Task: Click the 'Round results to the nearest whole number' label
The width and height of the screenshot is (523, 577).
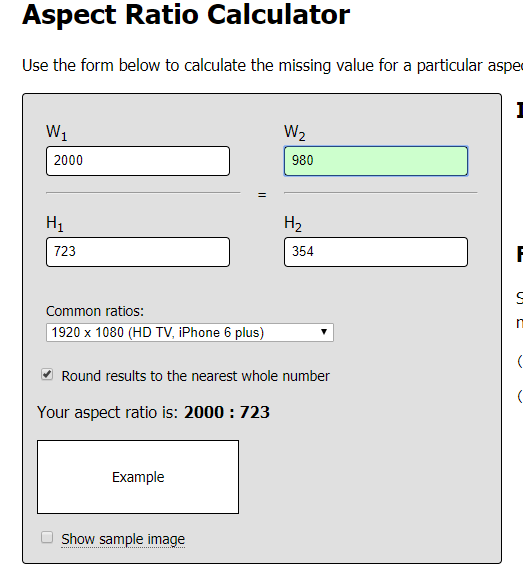Action: tap(195, 376)
